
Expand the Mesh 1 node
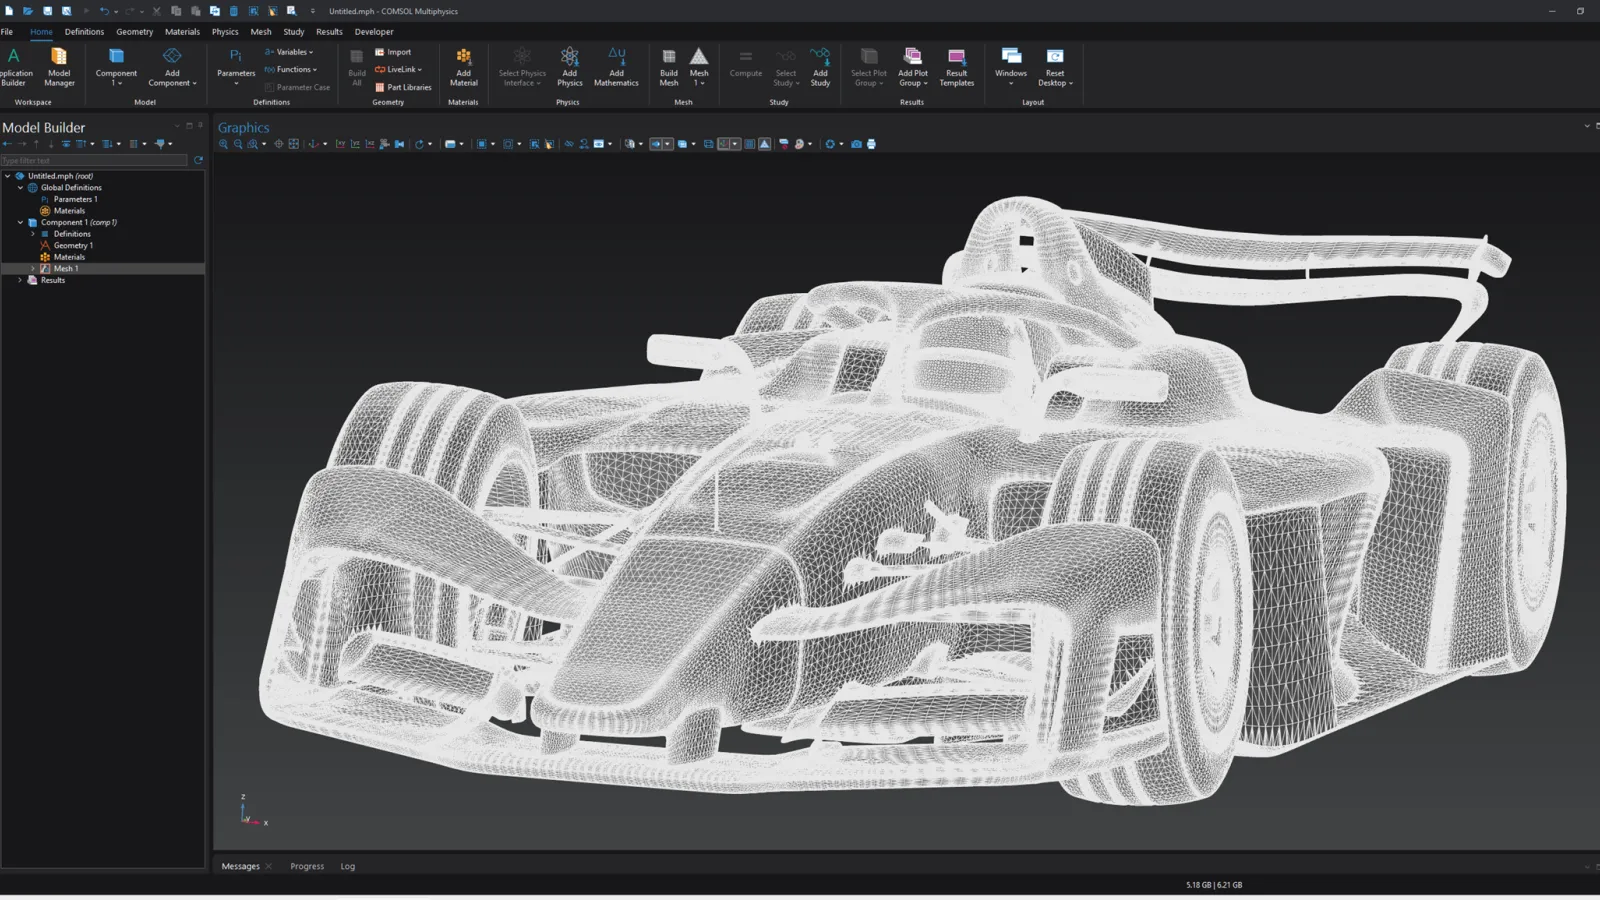point(33,268)
